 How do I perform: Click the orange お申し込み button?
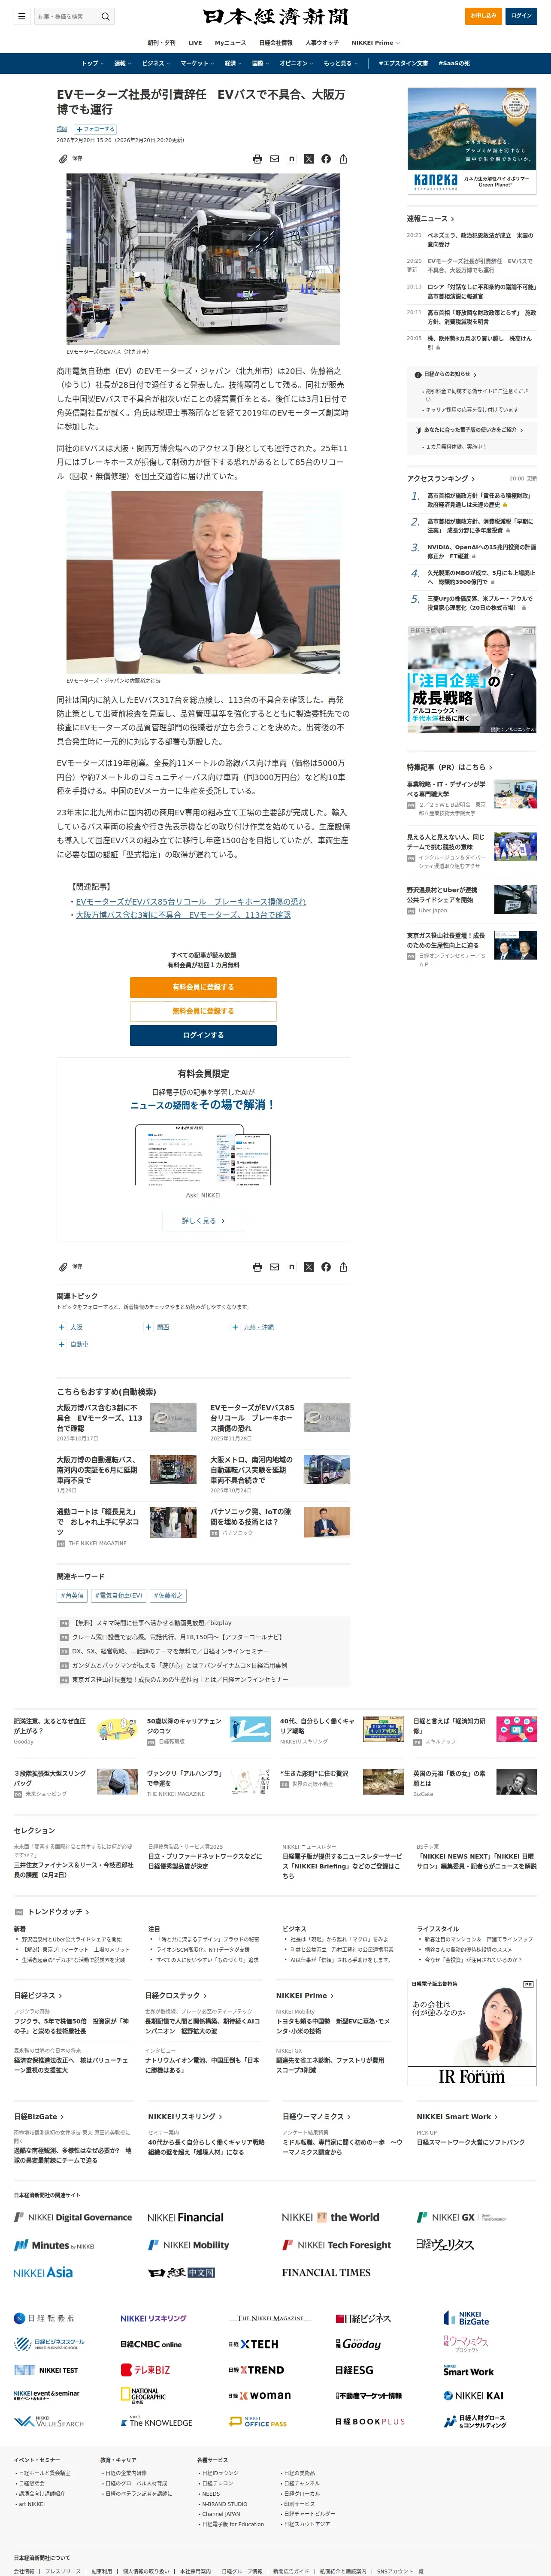(x=484, y=16)
